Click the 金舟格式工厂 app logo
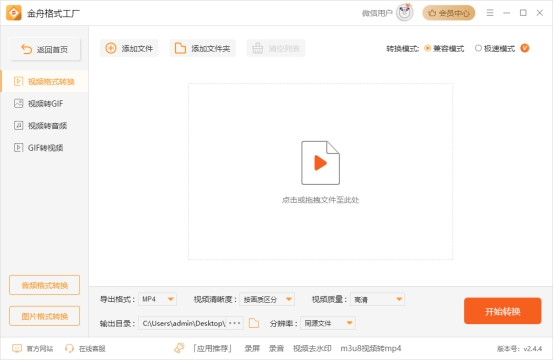 pos(14,13)
